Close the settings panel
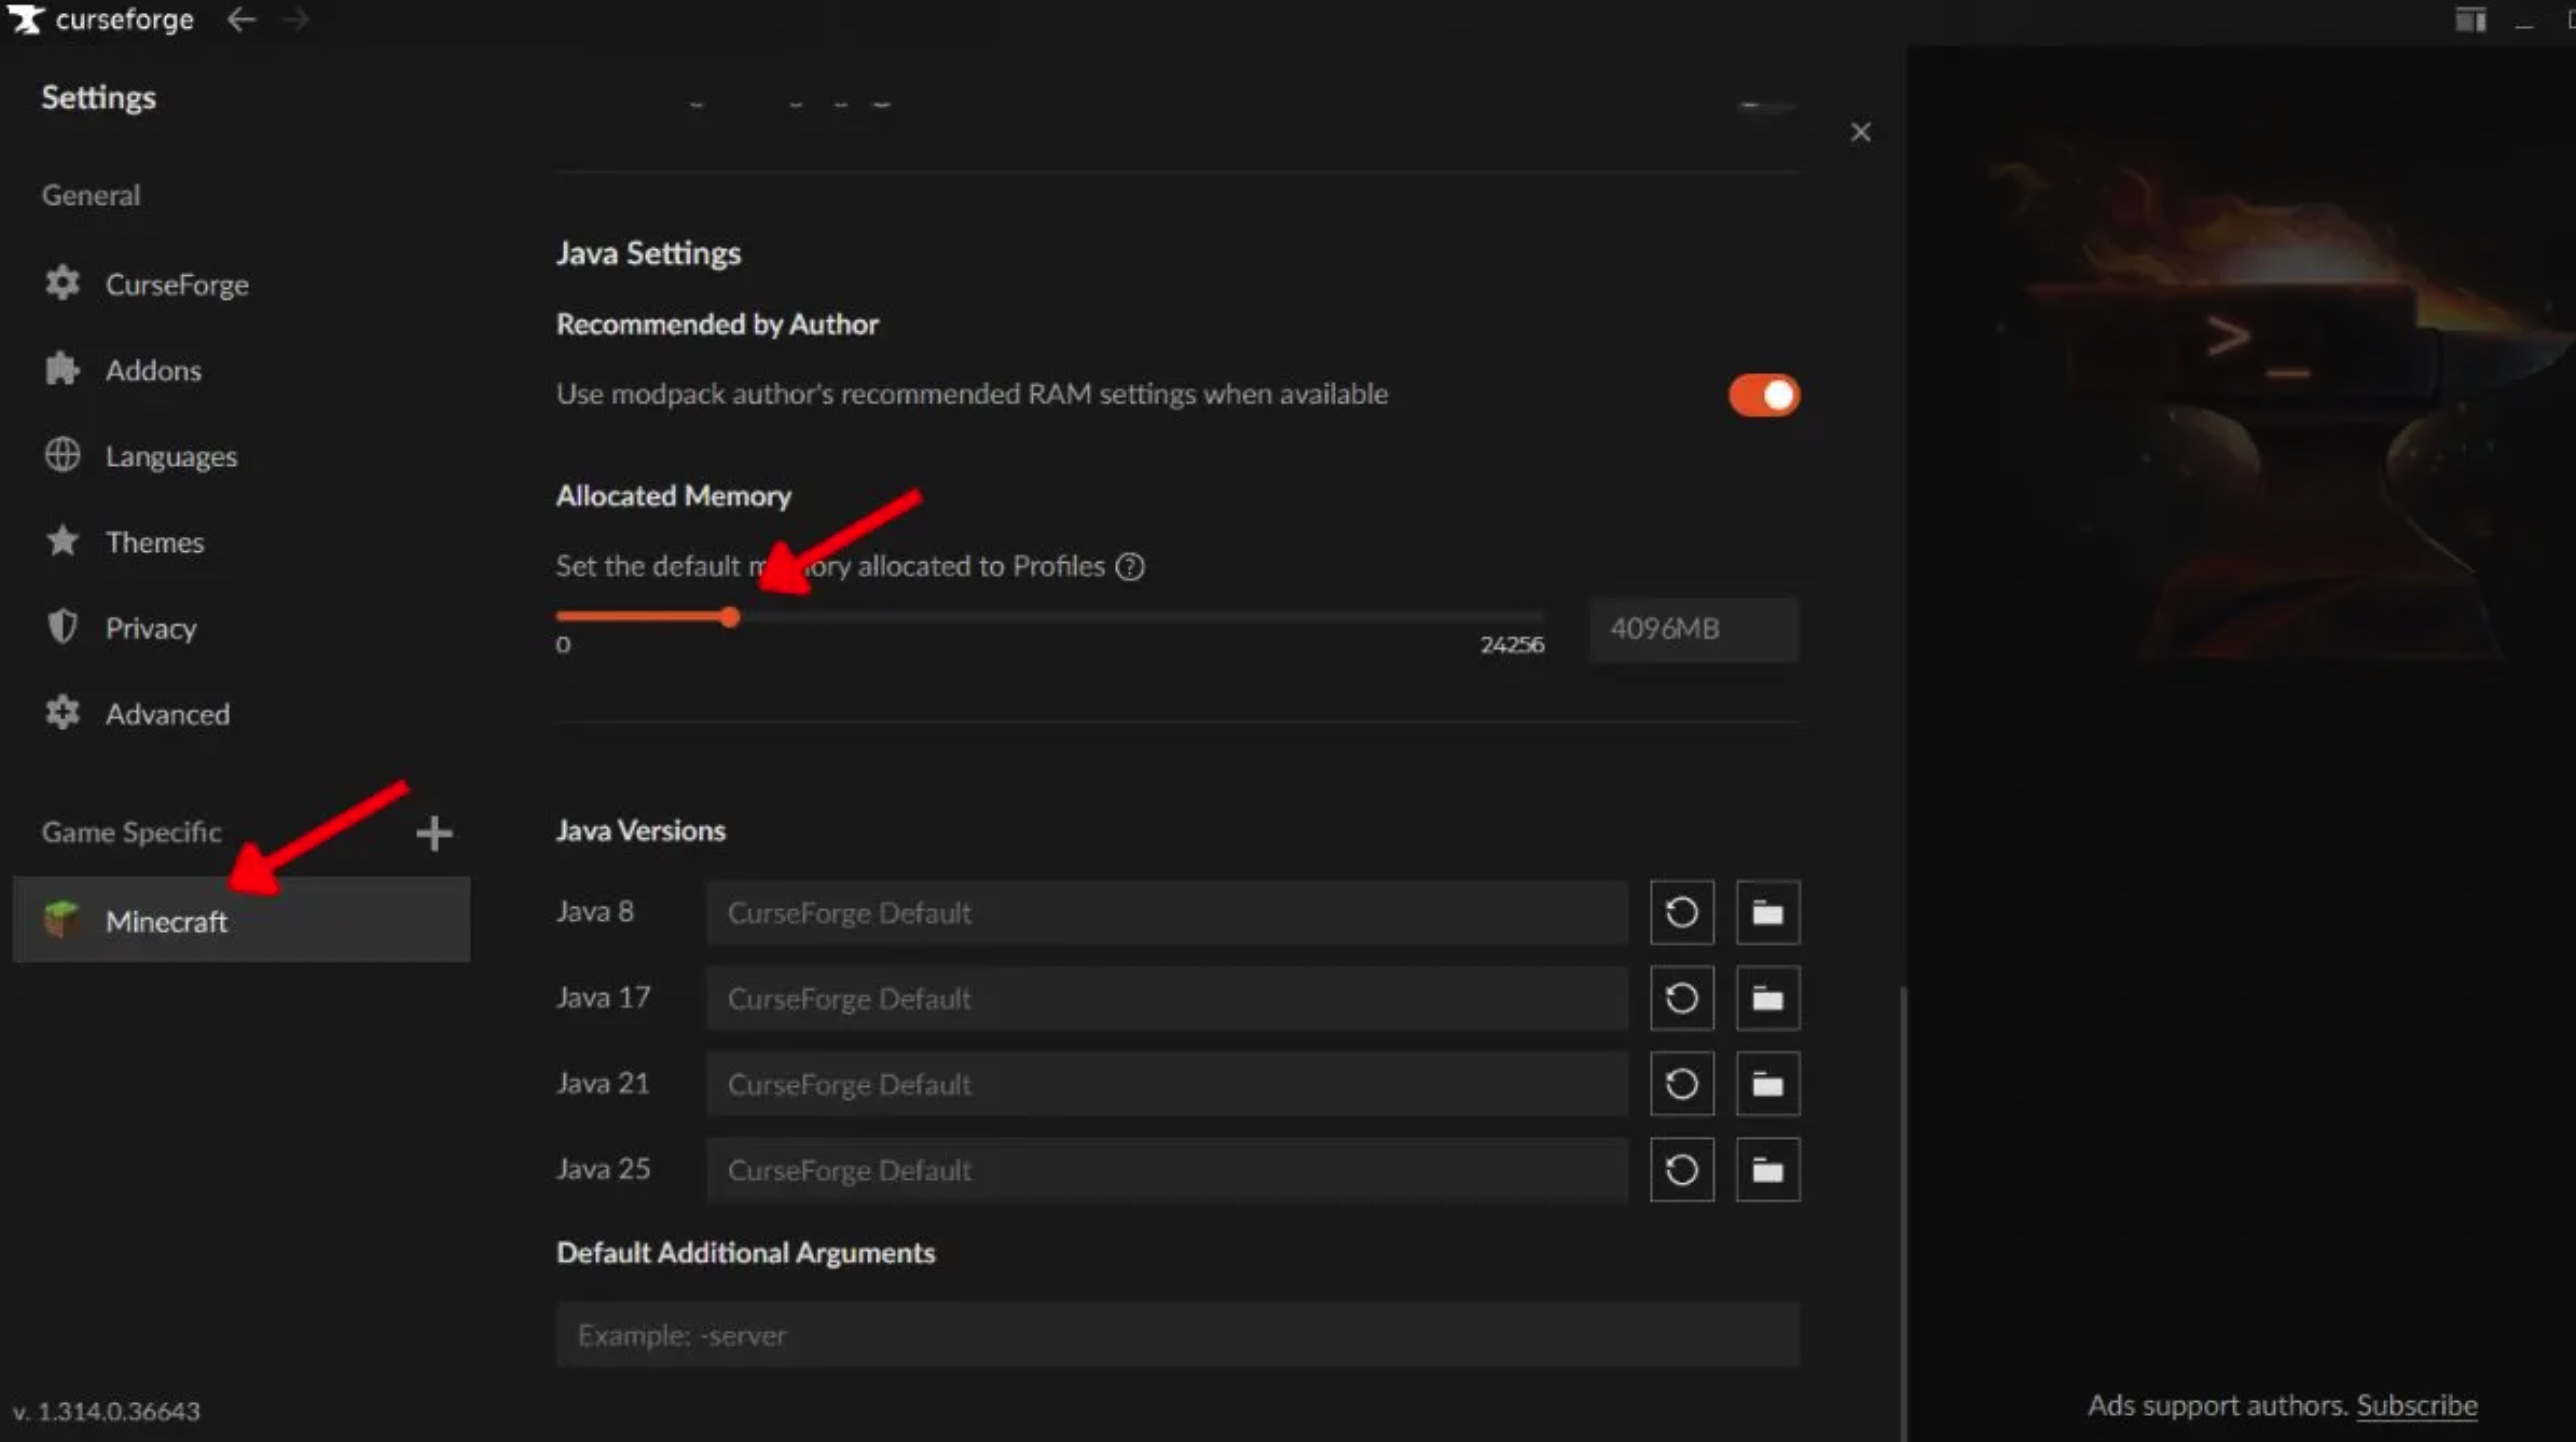The height and width of the screenshot is (1442, 2576). pyautogui.click(x=1860, y=132)
